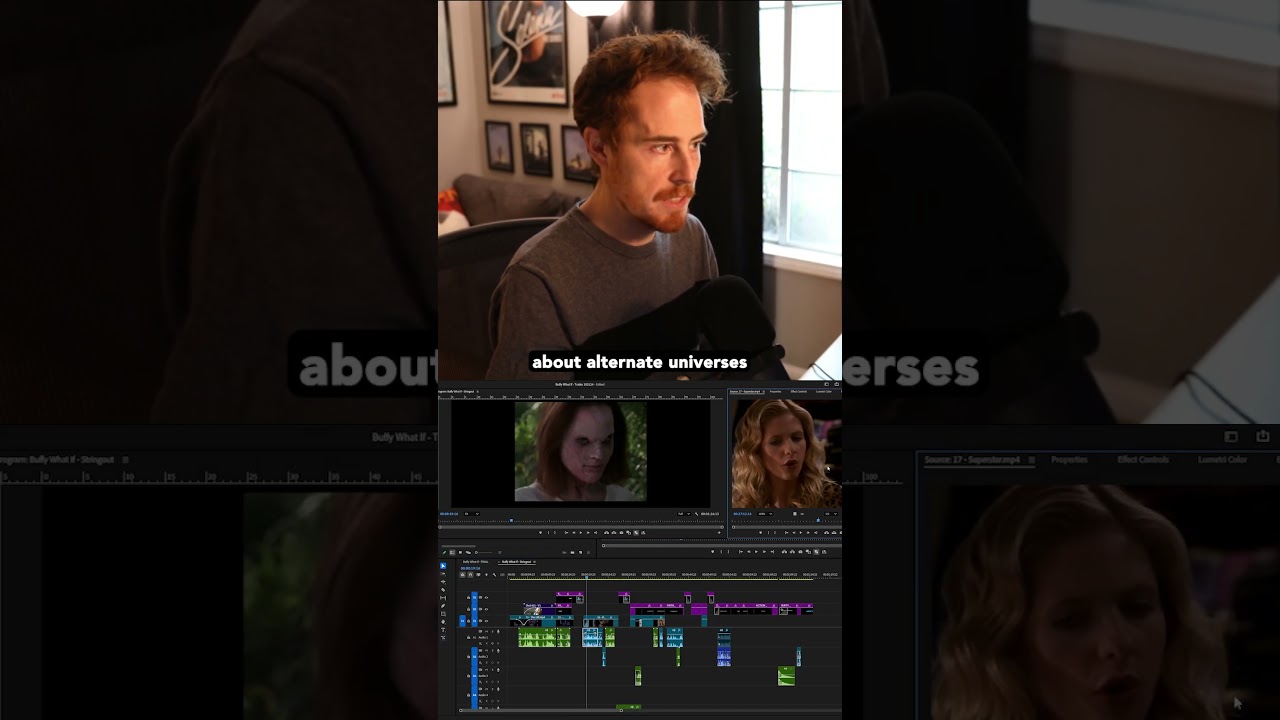Add marker in Program monitor transport
The image size is (1280, 720).
coord(540,533)
